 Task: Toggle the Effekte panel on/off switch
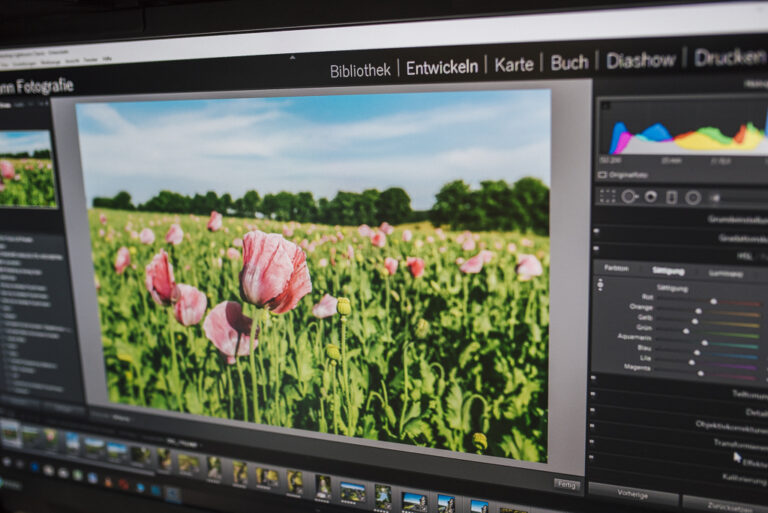tap(591, 442)
